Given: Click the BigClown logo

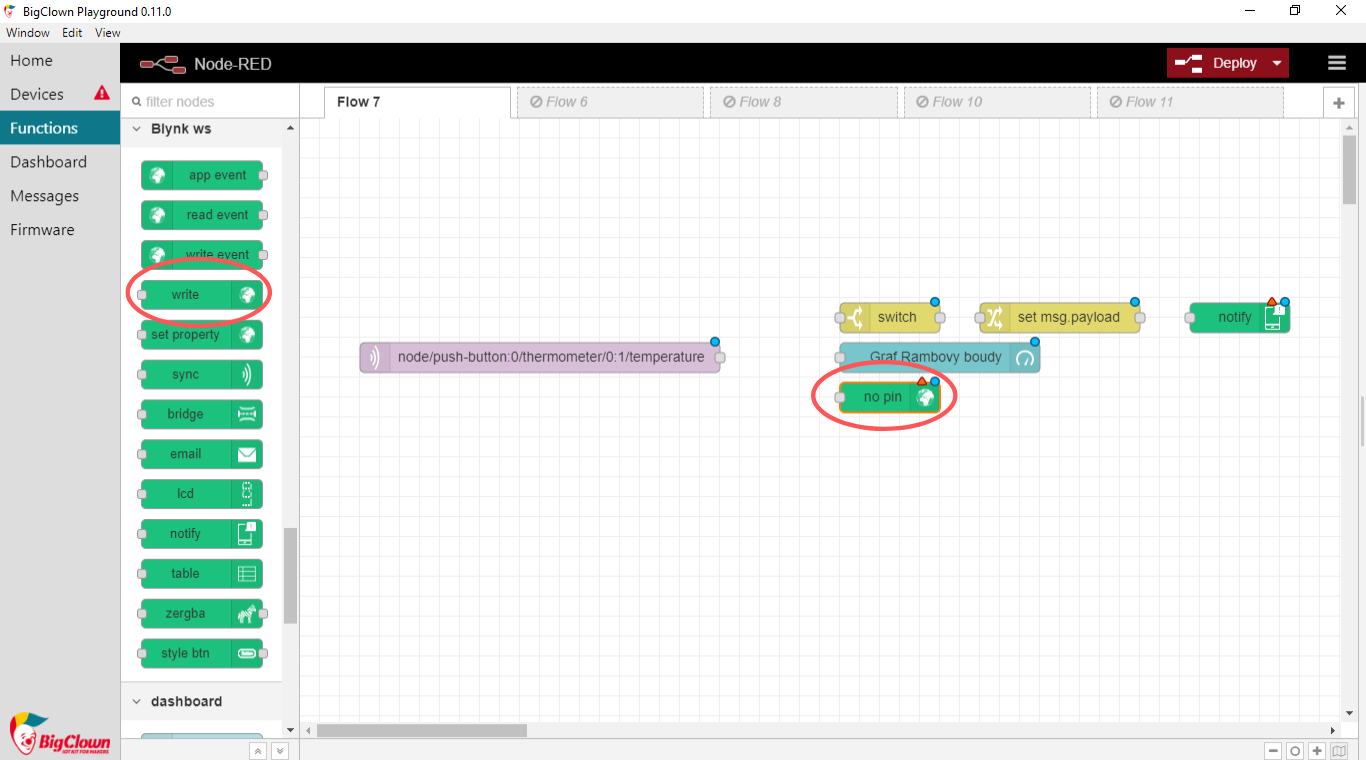Looking at the screenshot, I should [x=59, y=733].
